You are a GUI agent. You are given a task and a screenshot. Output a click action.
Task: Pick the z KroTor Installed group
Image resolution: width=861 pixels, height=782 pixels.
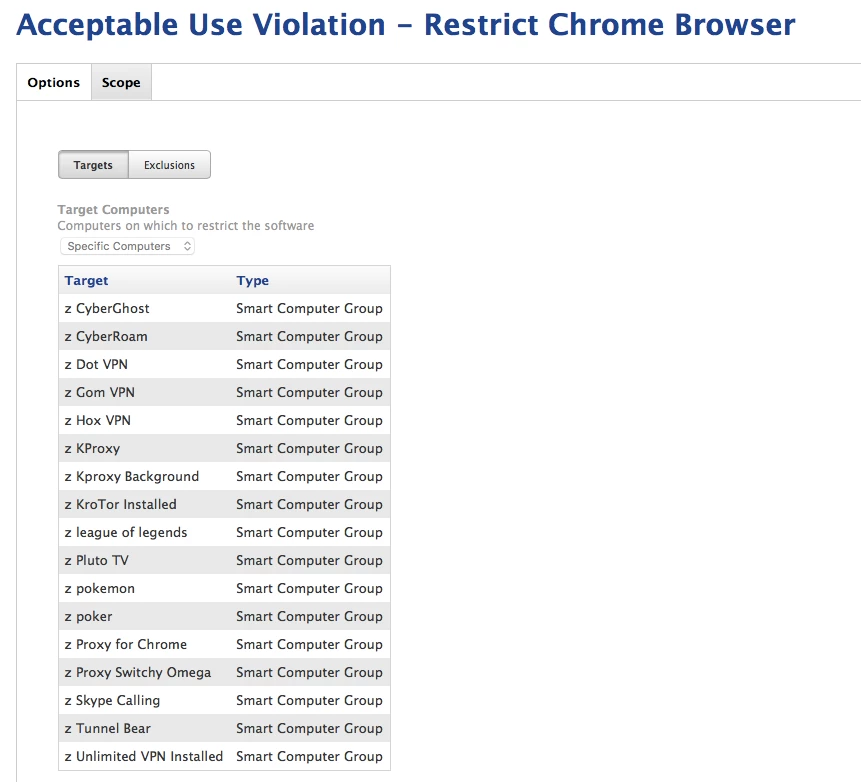pos(225,505)
